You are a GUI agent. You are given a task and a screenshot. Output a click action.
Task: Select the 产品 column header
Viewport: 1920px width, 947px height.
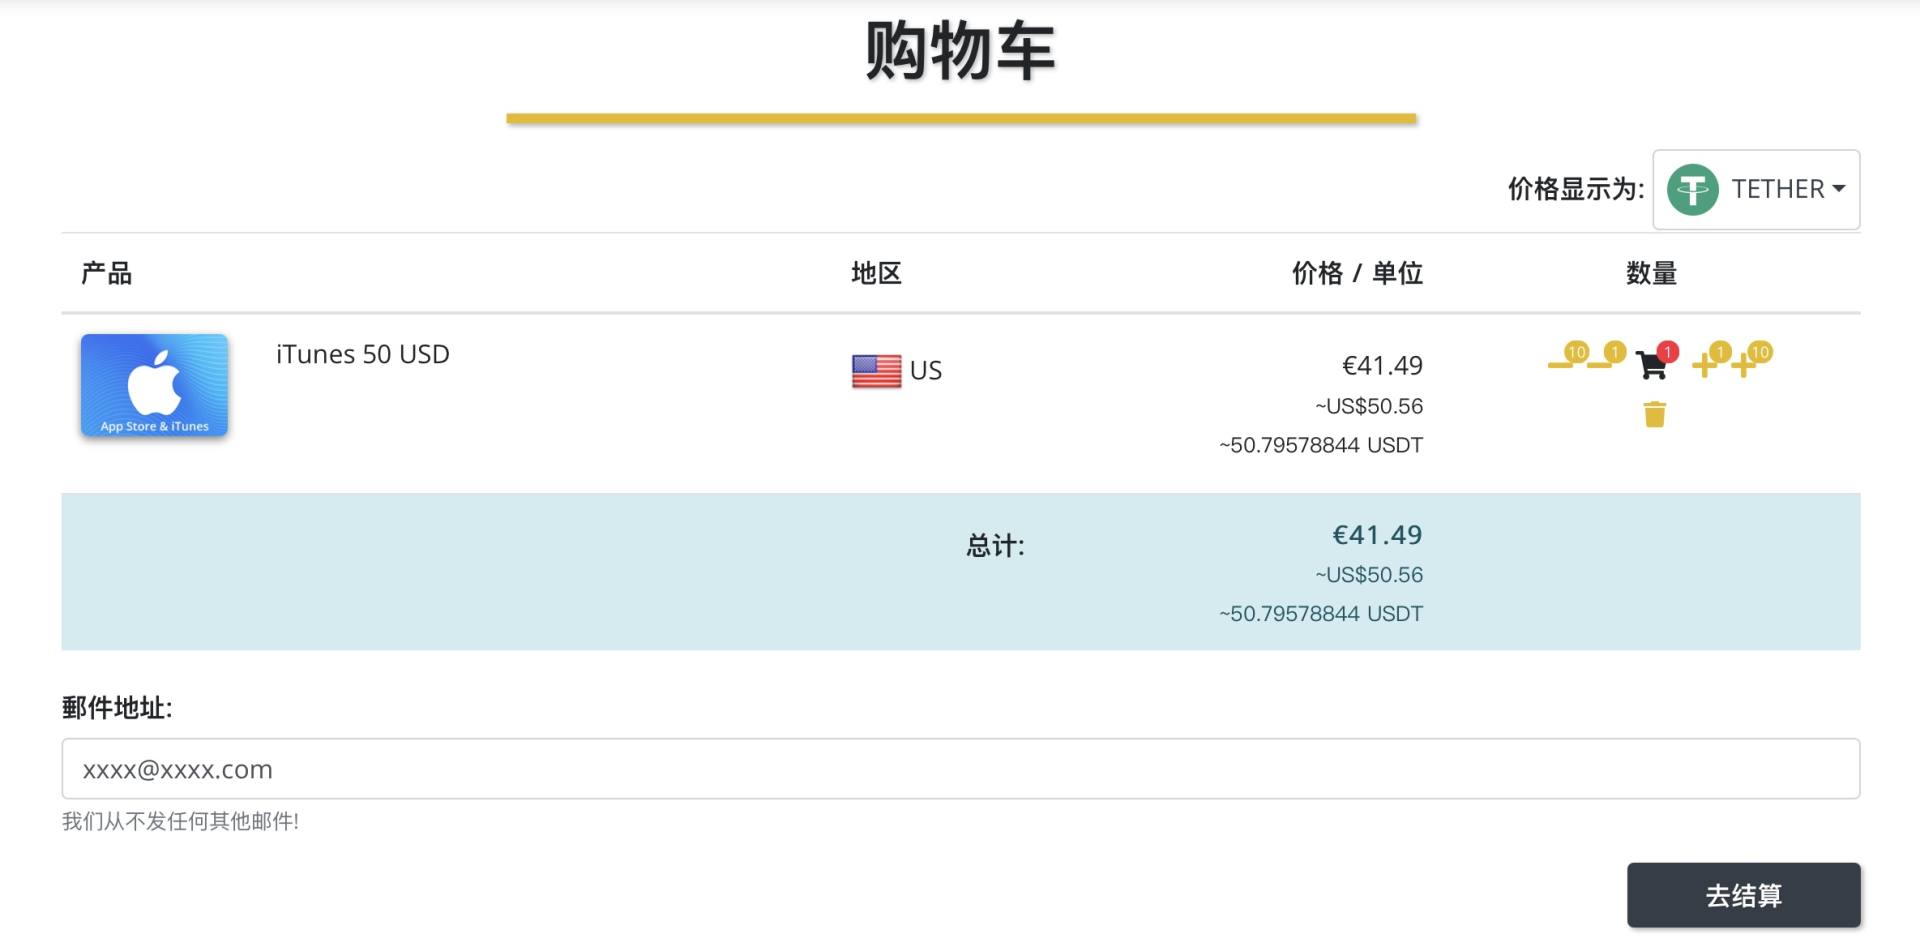107,273
